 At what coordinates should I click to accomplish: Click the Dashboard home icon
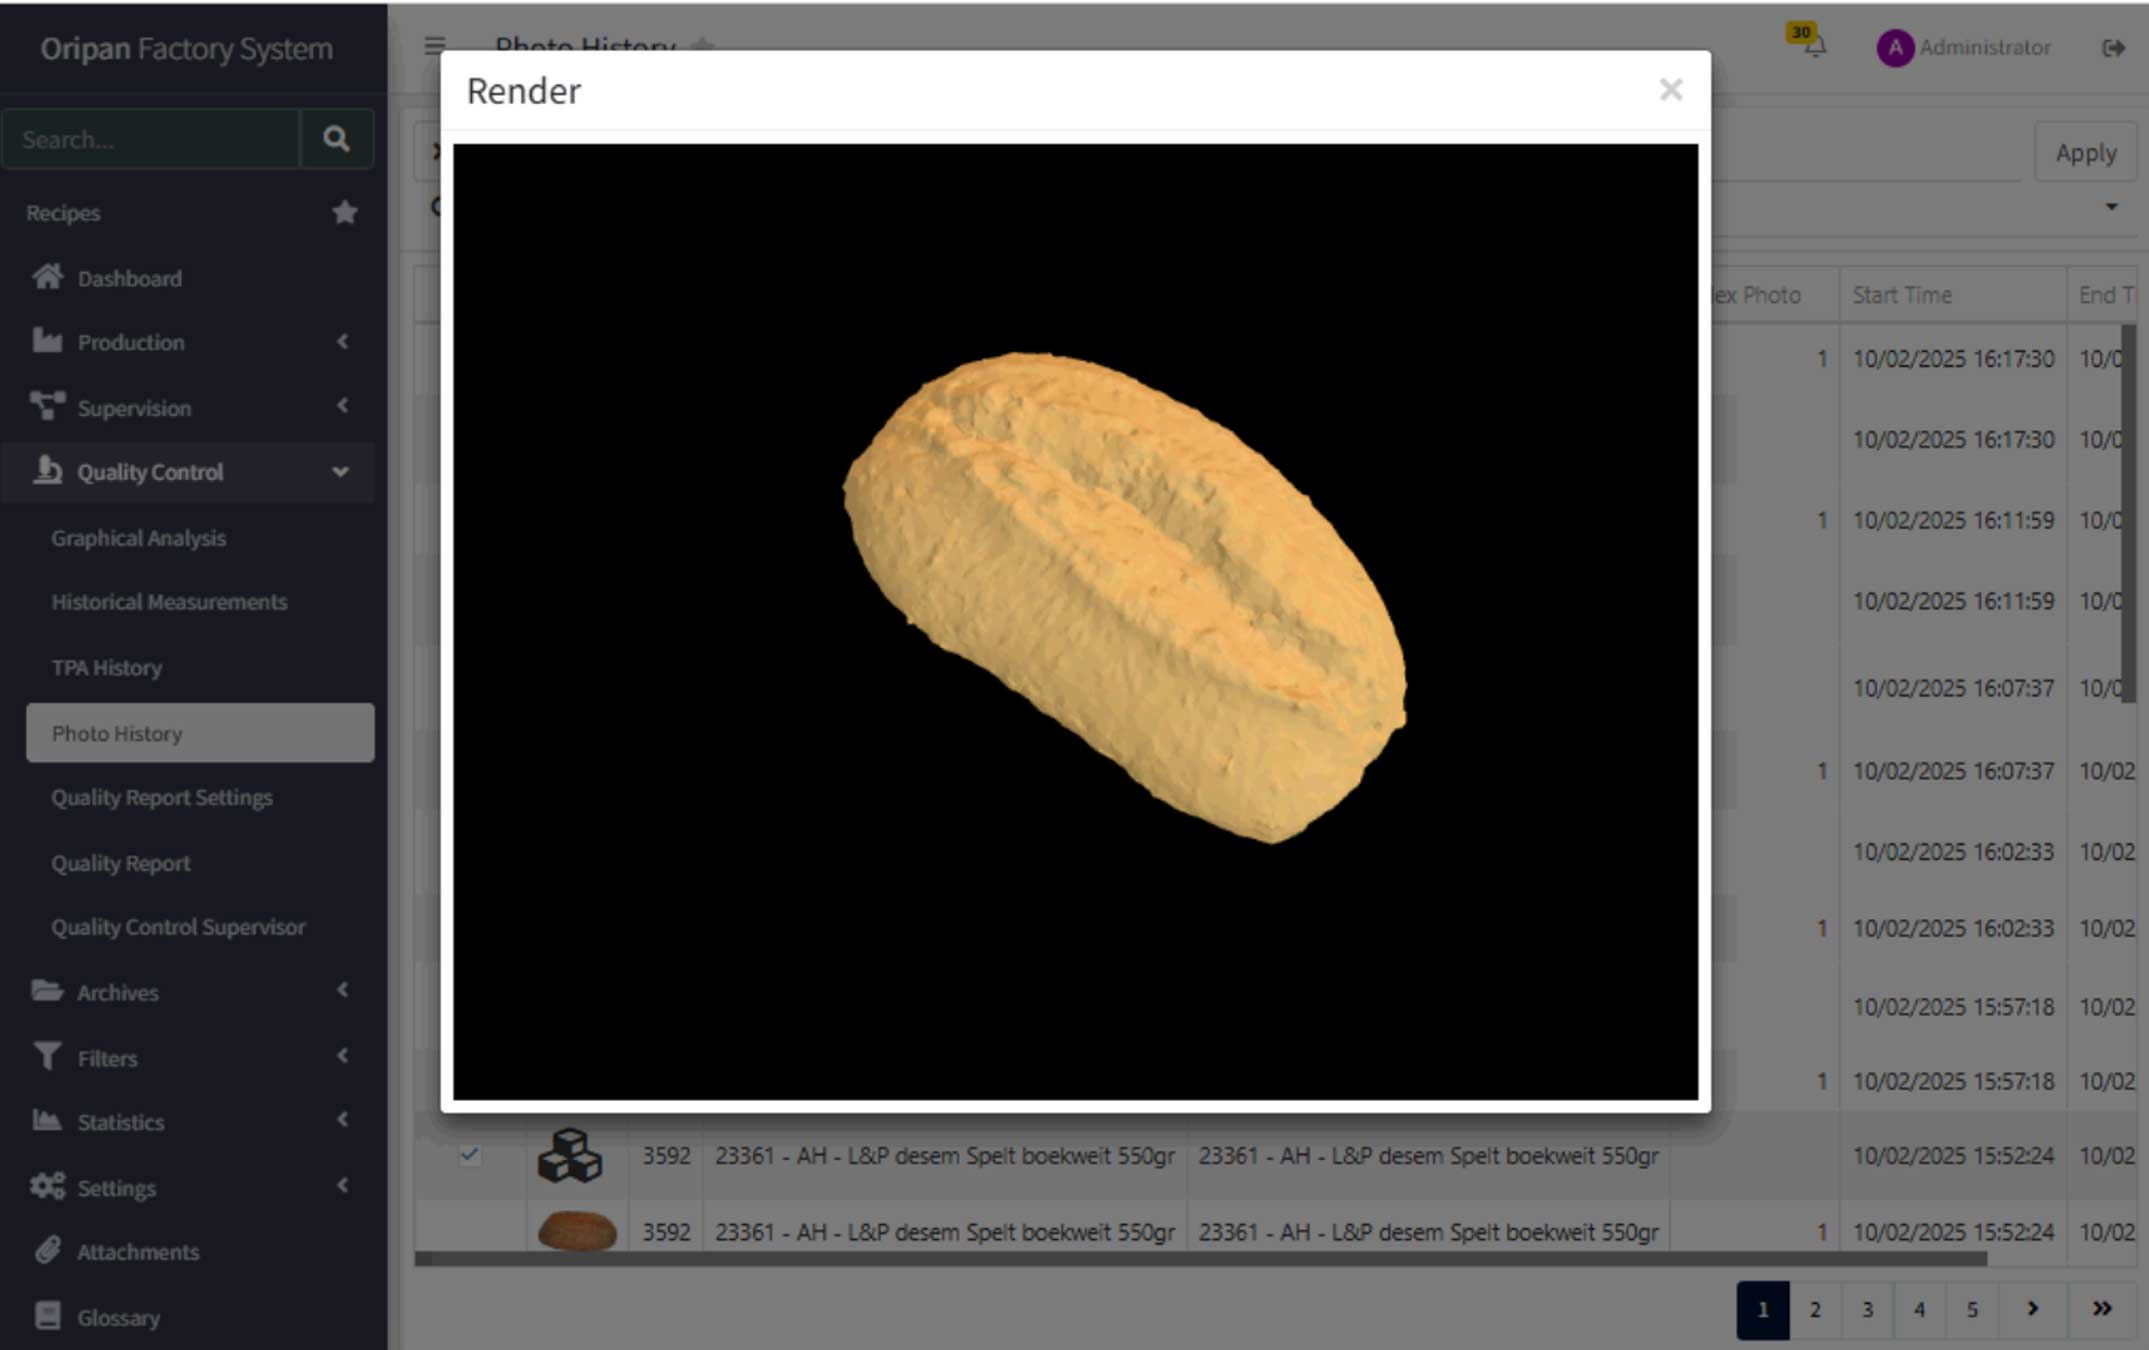pos(47,277)
